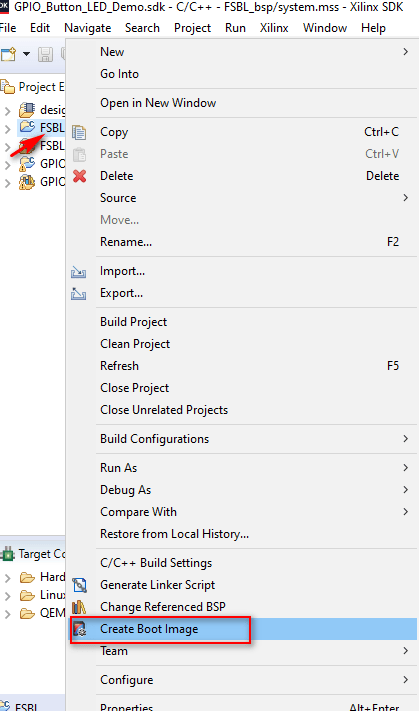Click the red Delete X icon
419x711 pixels.
(80, 176)
